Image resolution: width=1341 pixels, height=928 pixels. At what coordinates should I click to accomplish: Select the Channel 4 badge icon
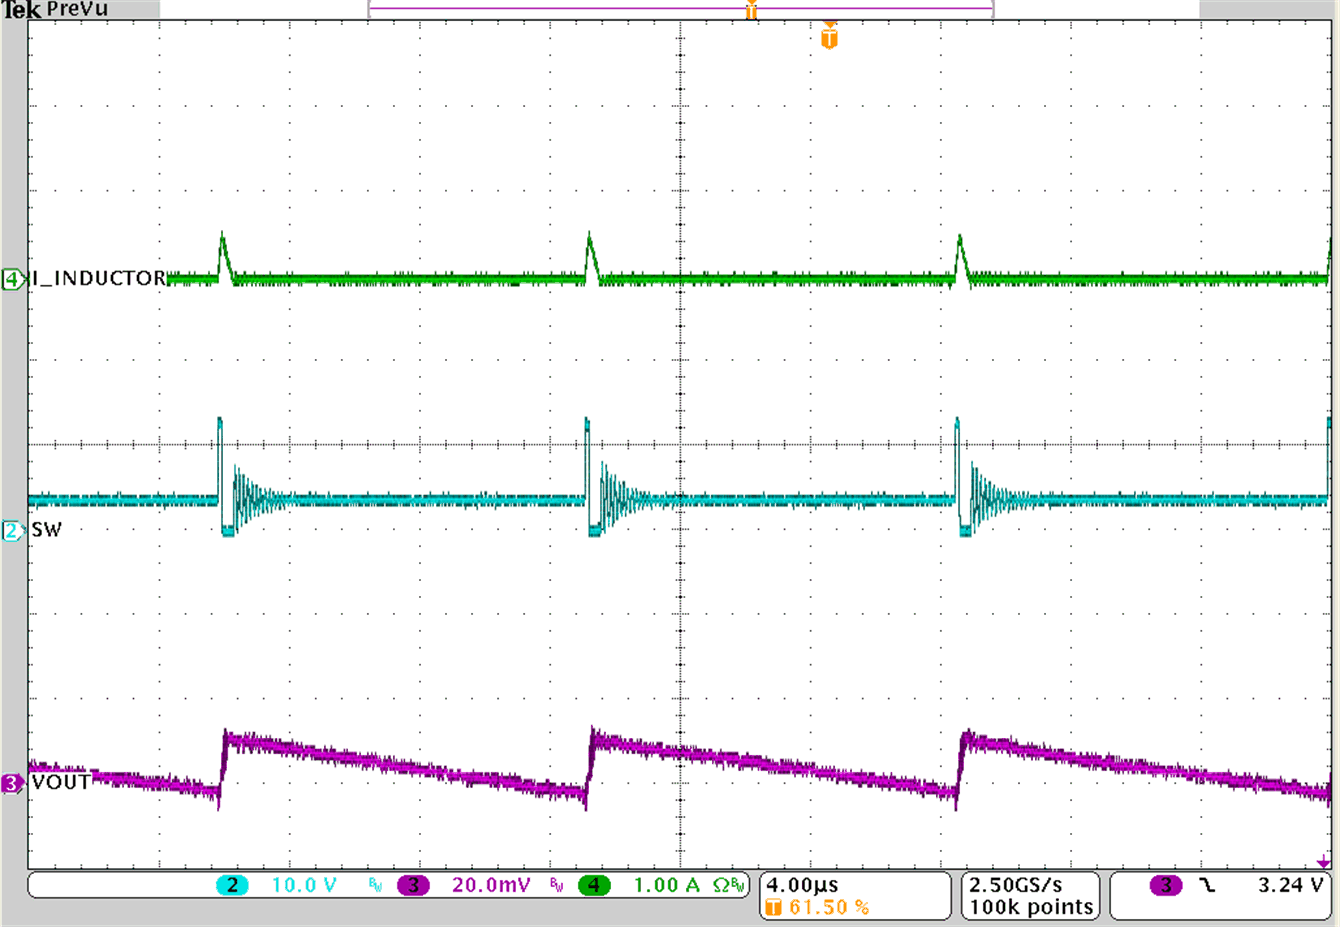coord(596,885)
